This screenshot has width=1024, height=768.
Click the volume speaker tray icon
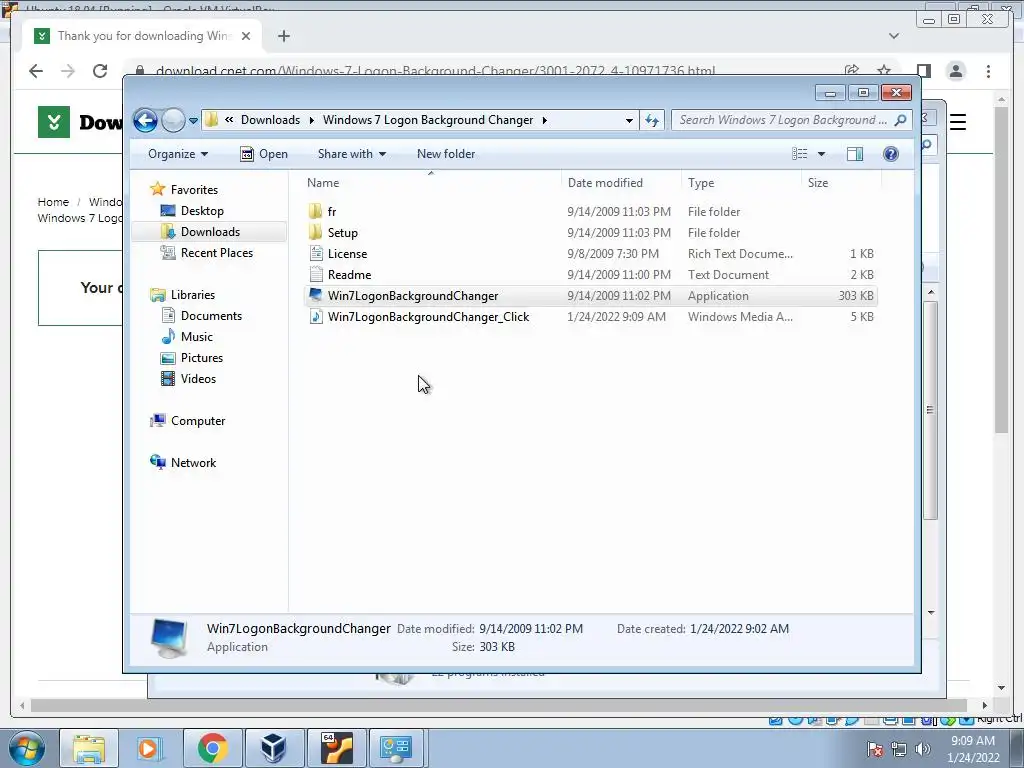click(x=923, y=749)
